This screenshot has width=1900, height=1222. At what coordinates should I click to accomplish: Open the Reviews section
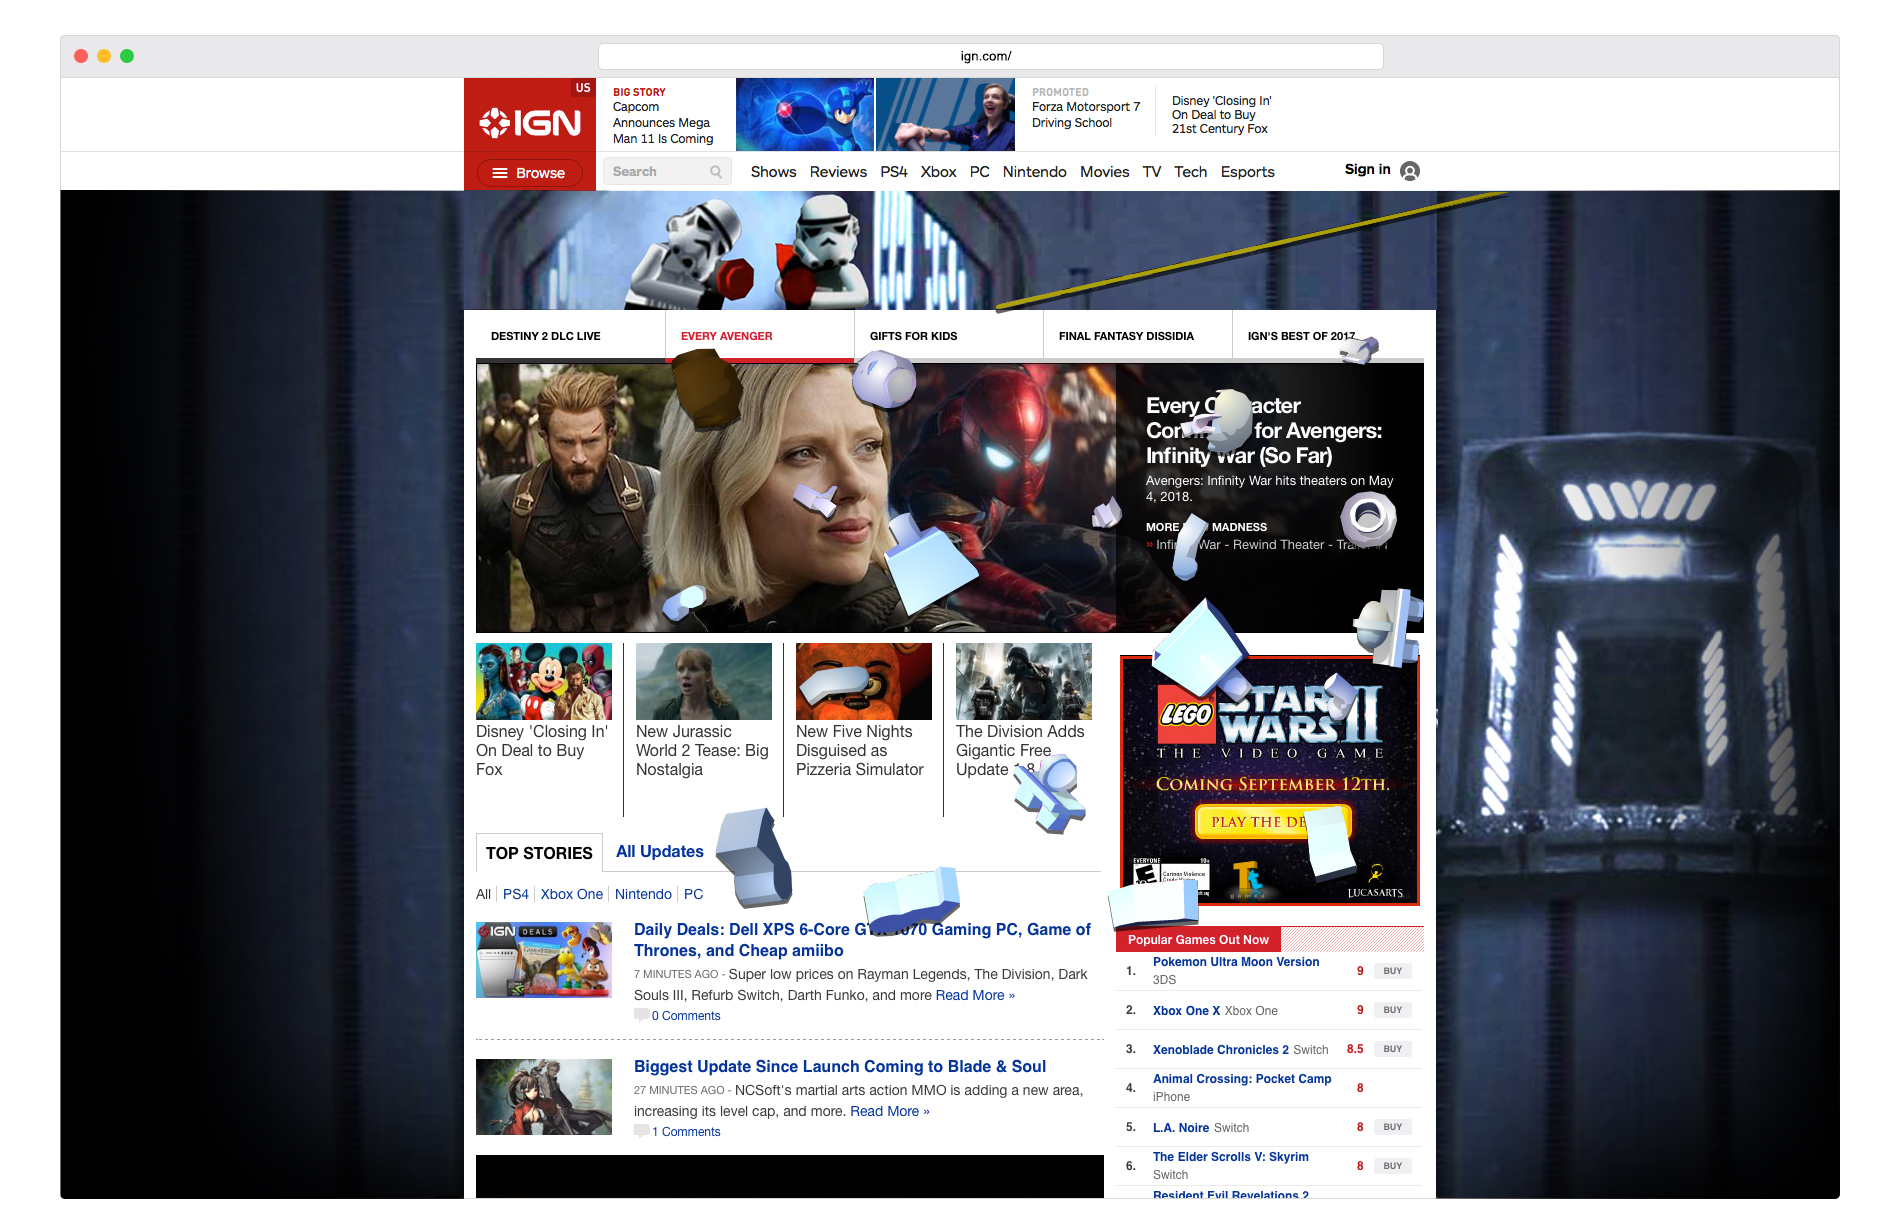[x=838, y=172]
